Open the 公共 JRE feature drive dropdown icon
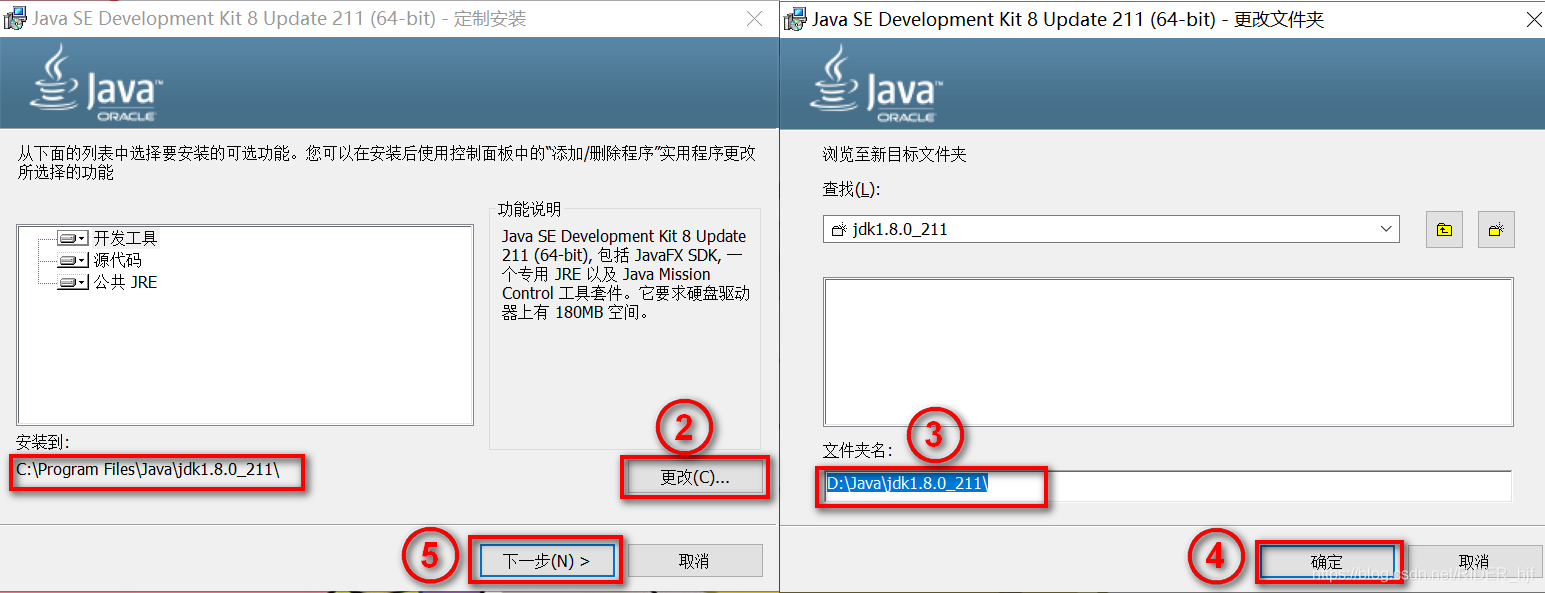 coord(73,283)
